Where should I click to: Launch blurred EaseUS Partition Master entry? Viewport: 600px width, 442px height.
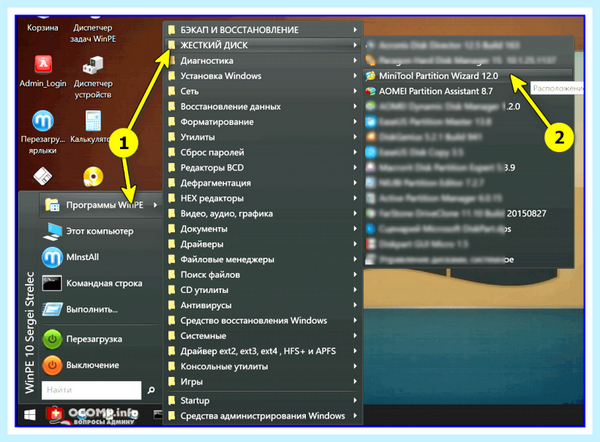[468, 122]
